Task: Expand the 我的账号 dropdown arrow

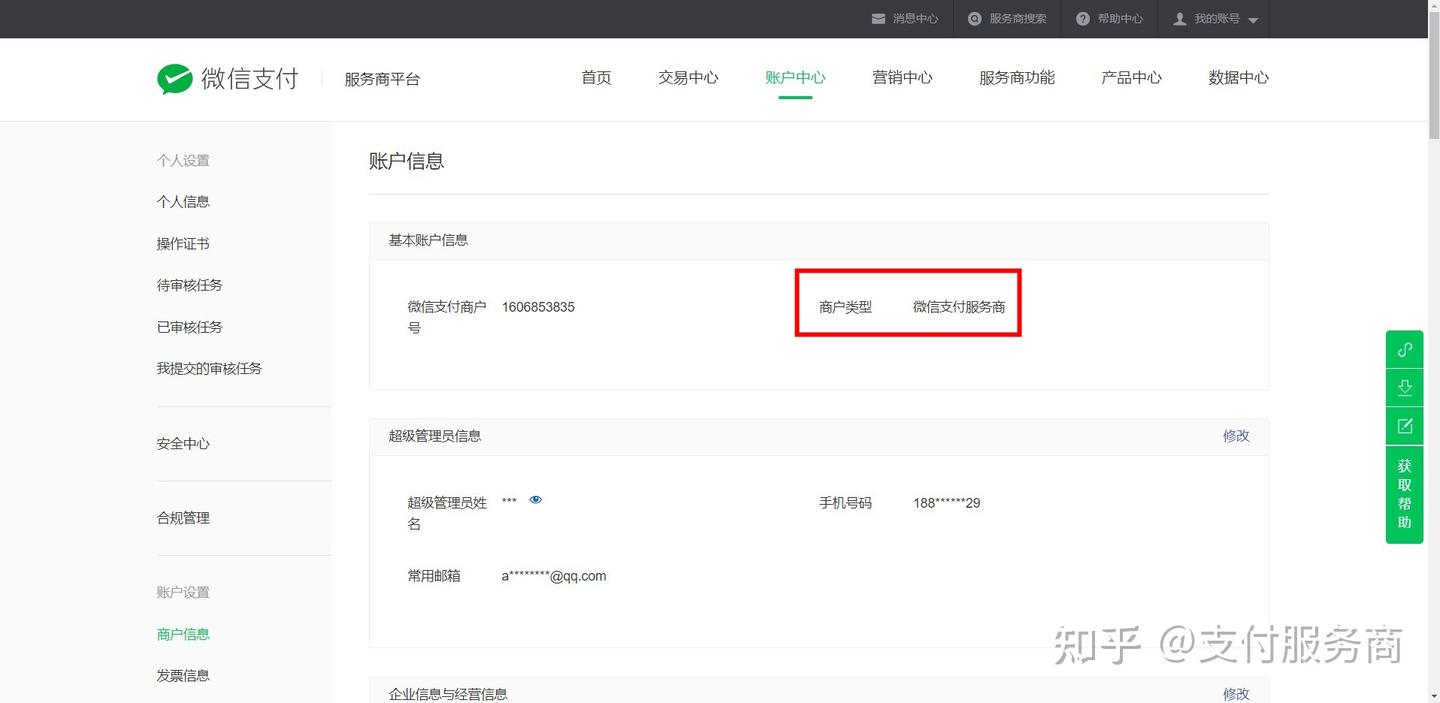Action: (x=1253, y=20)
